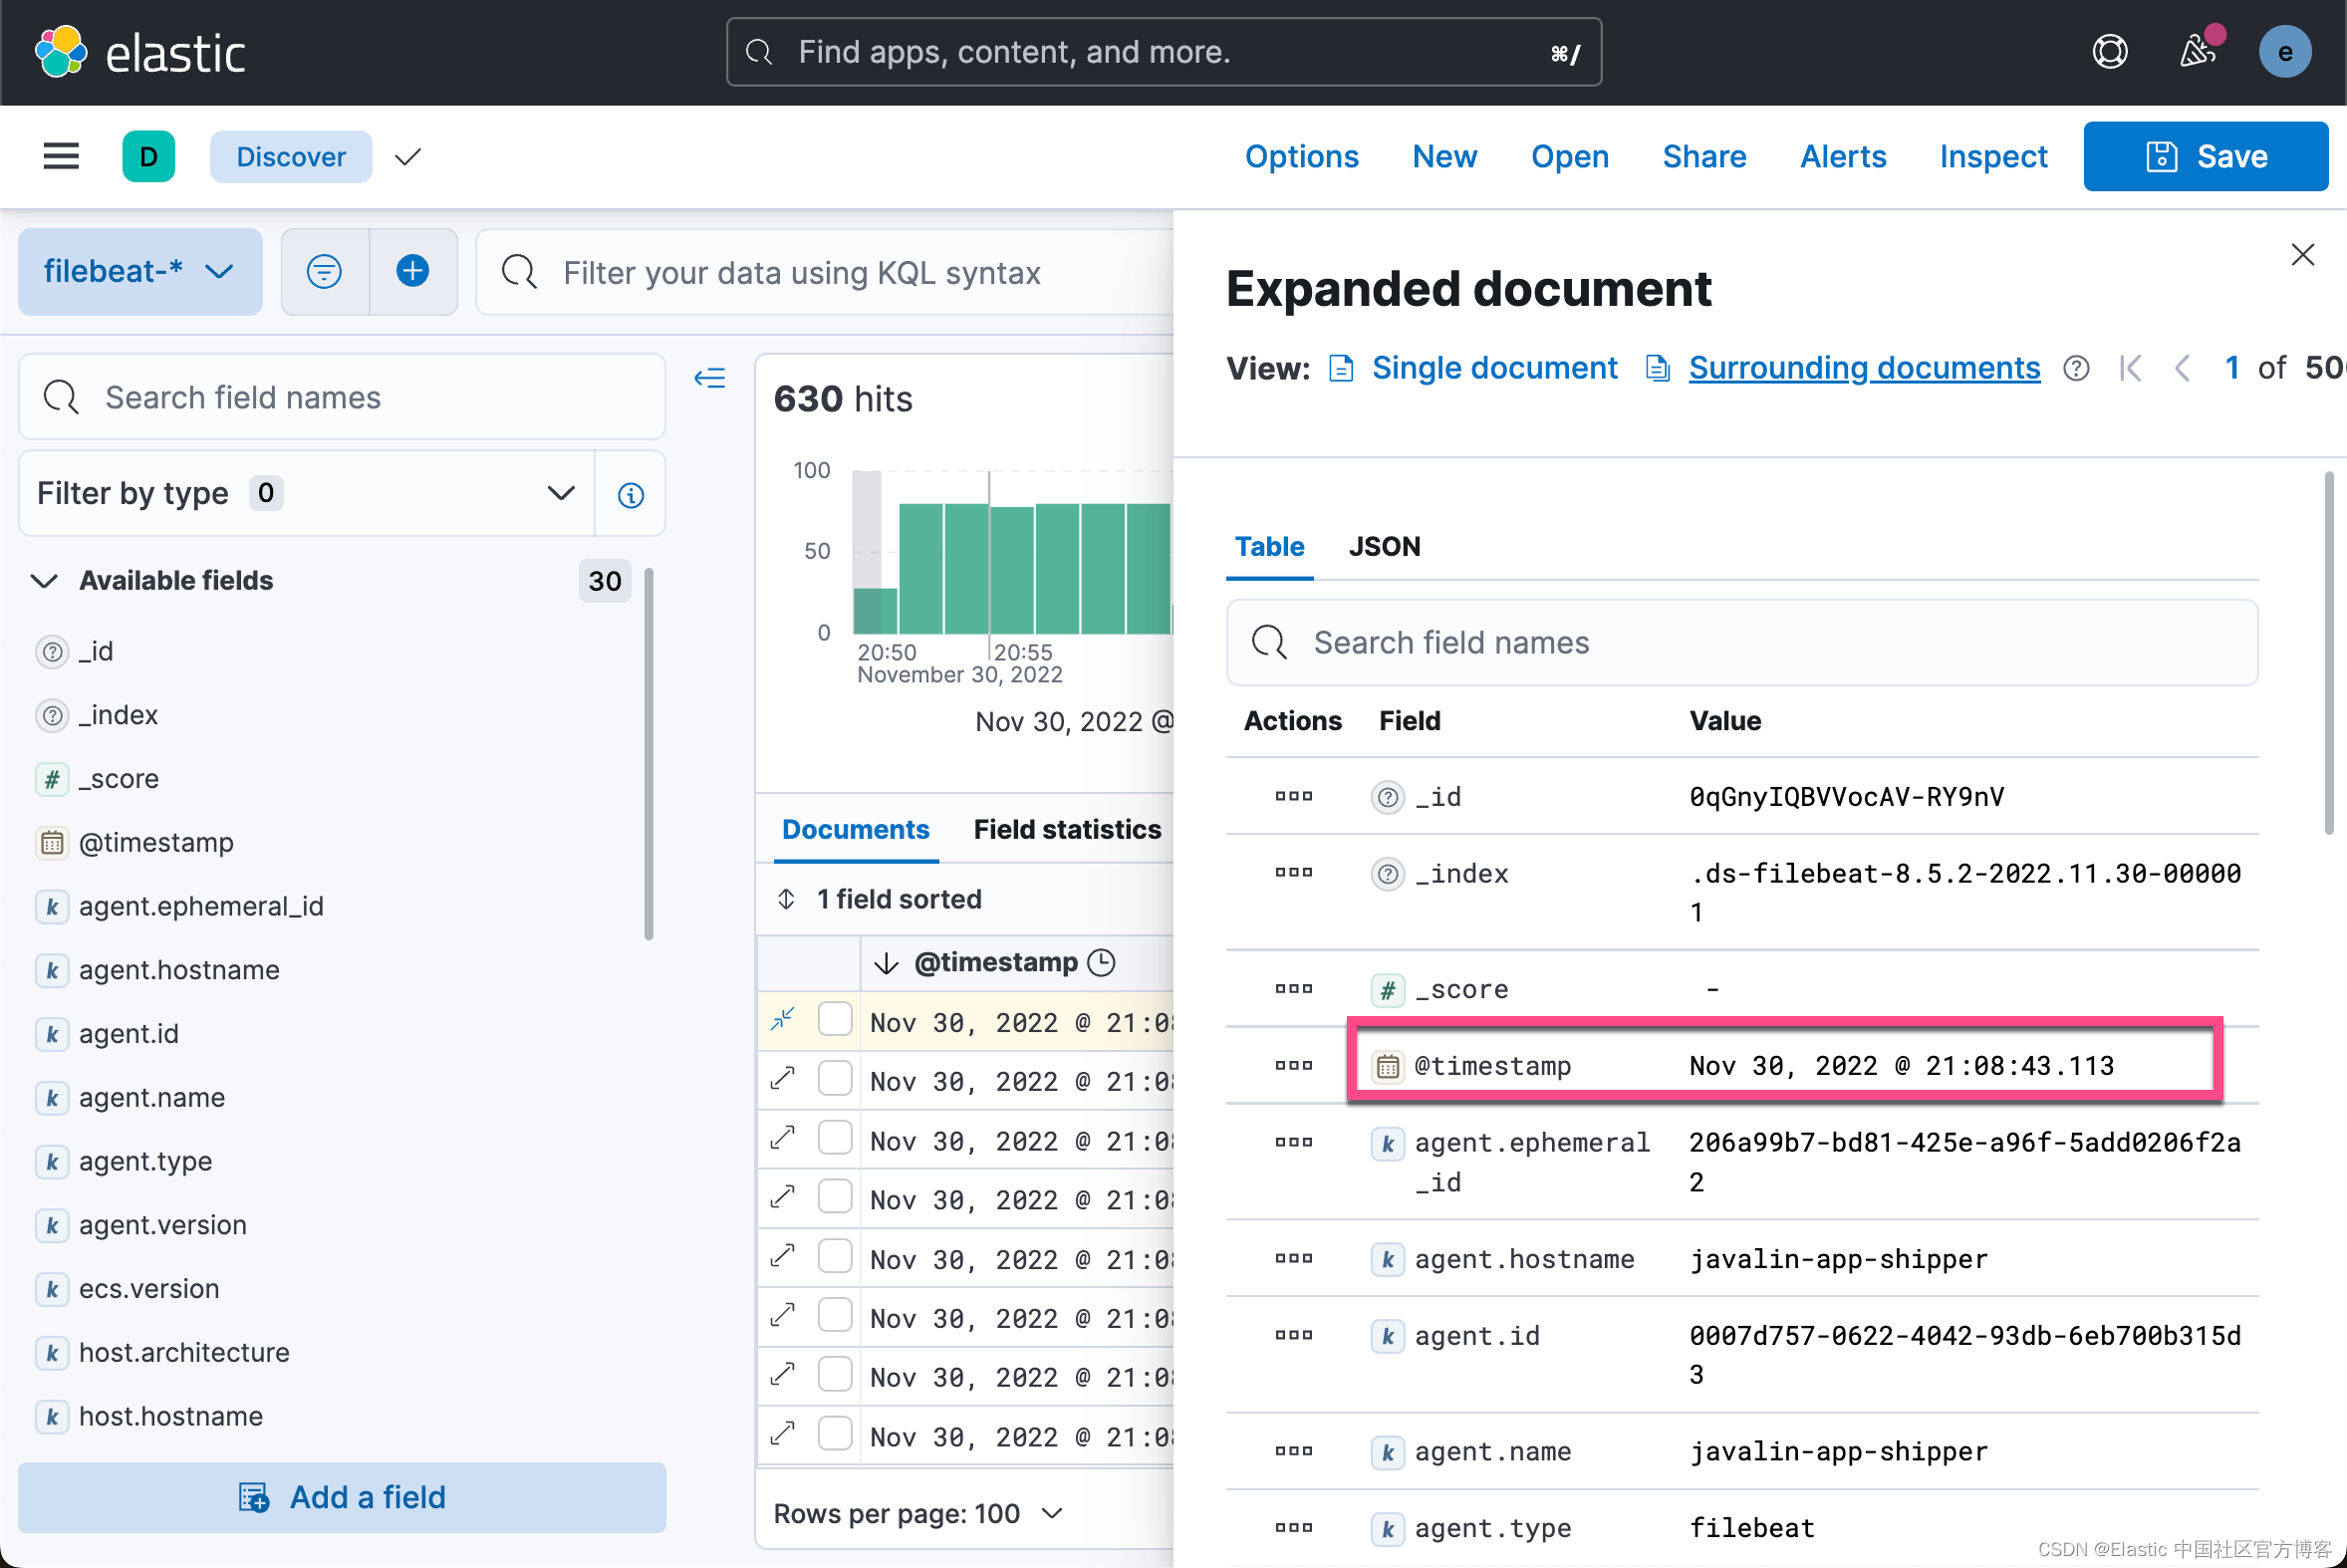This screenshot has width=2347, height=1568.
Task: Click the Surrounding documents link
Action: pos(1863,368)
